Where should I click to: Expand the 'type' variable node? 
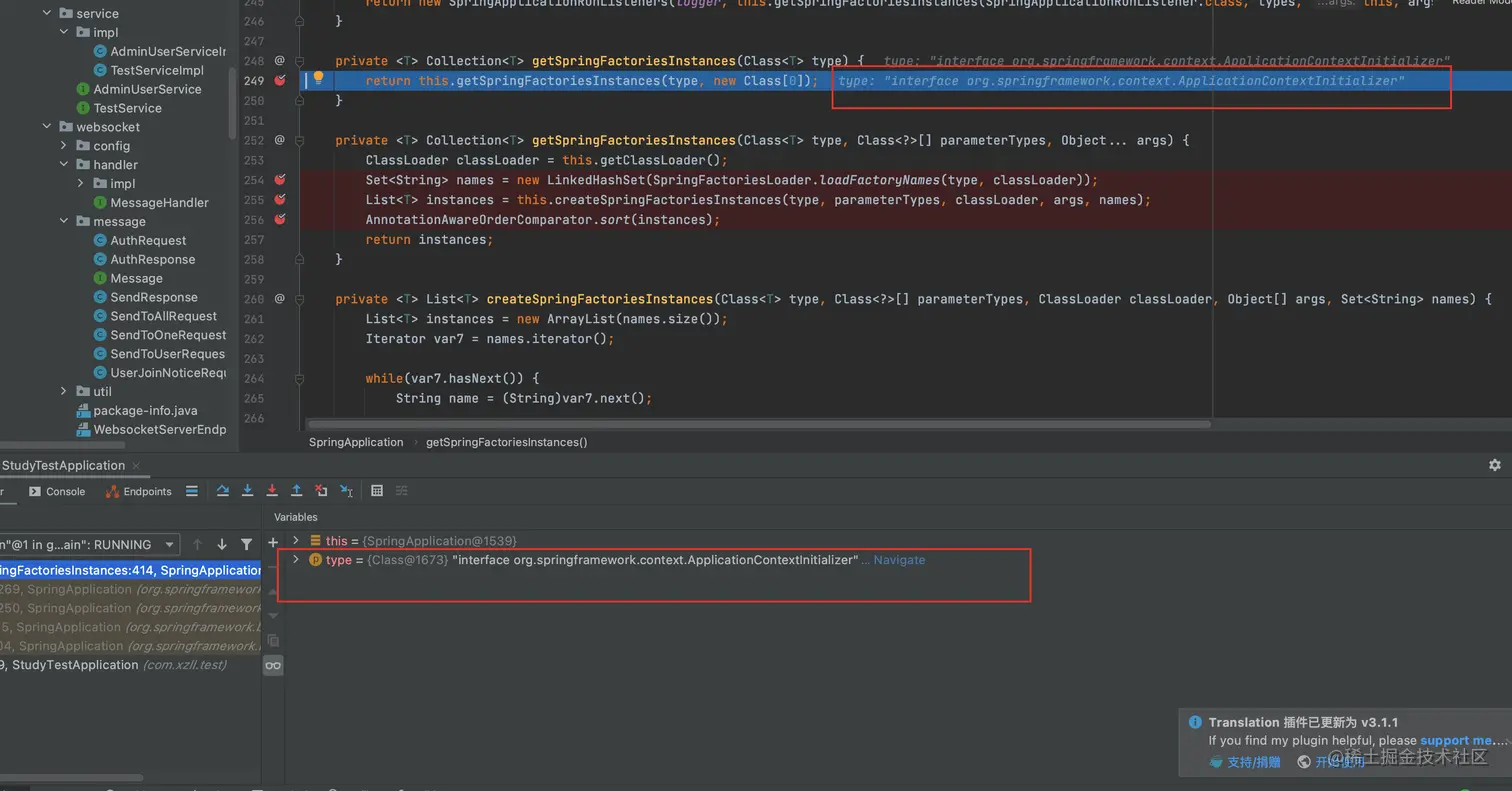(x=296, y=560)
